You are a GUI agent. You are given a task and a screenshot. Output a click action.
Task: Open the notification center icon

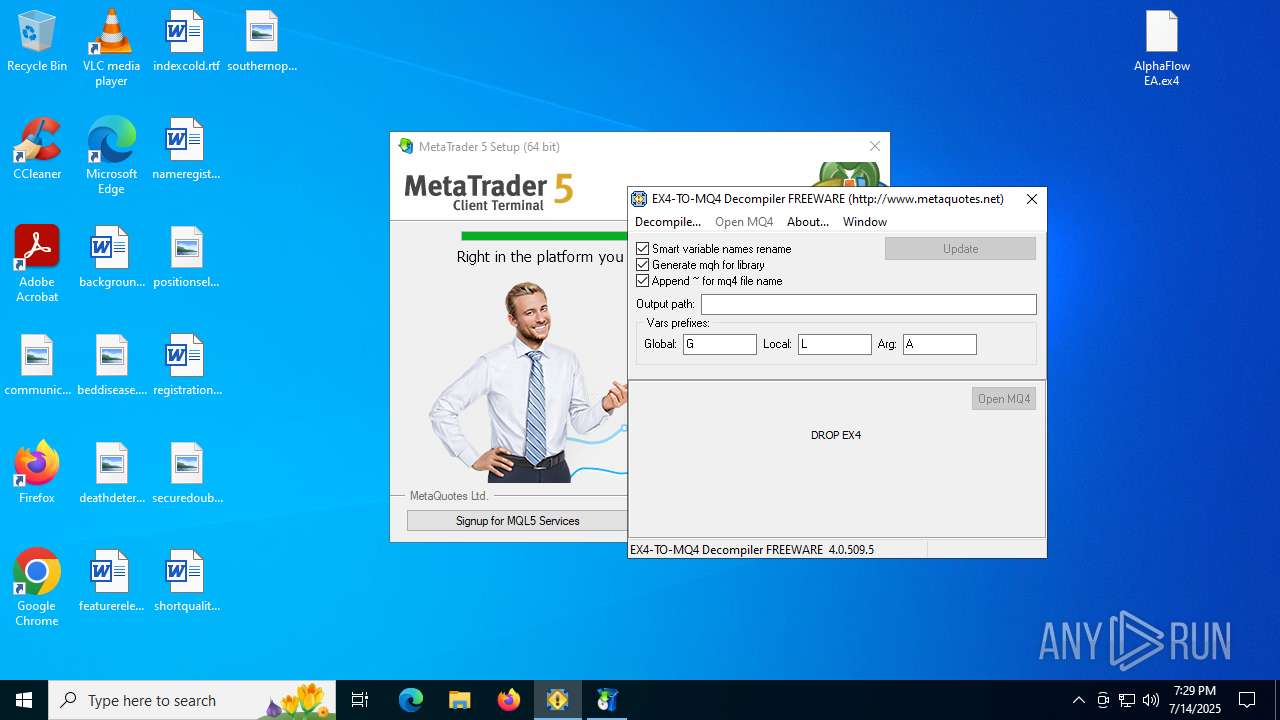click(x=1247, y=700)
